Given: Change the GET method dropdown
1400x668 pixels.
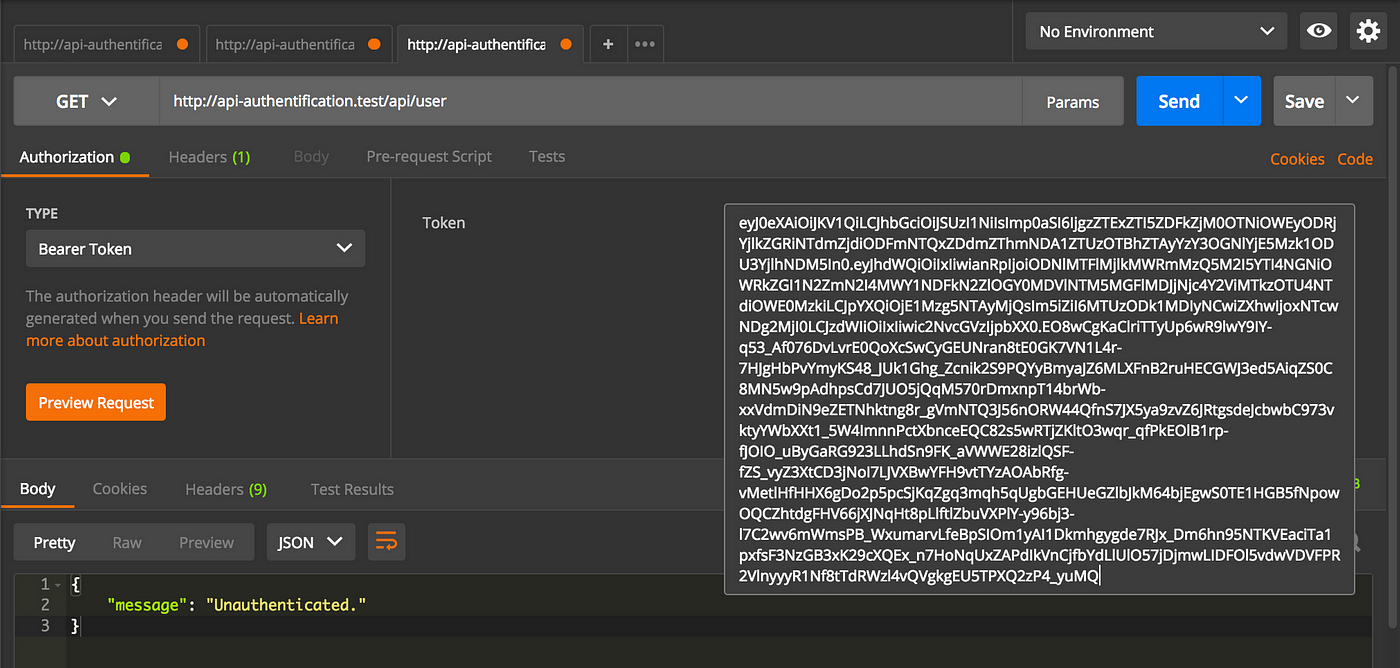Looking at the screenshot, I should 86,101.
